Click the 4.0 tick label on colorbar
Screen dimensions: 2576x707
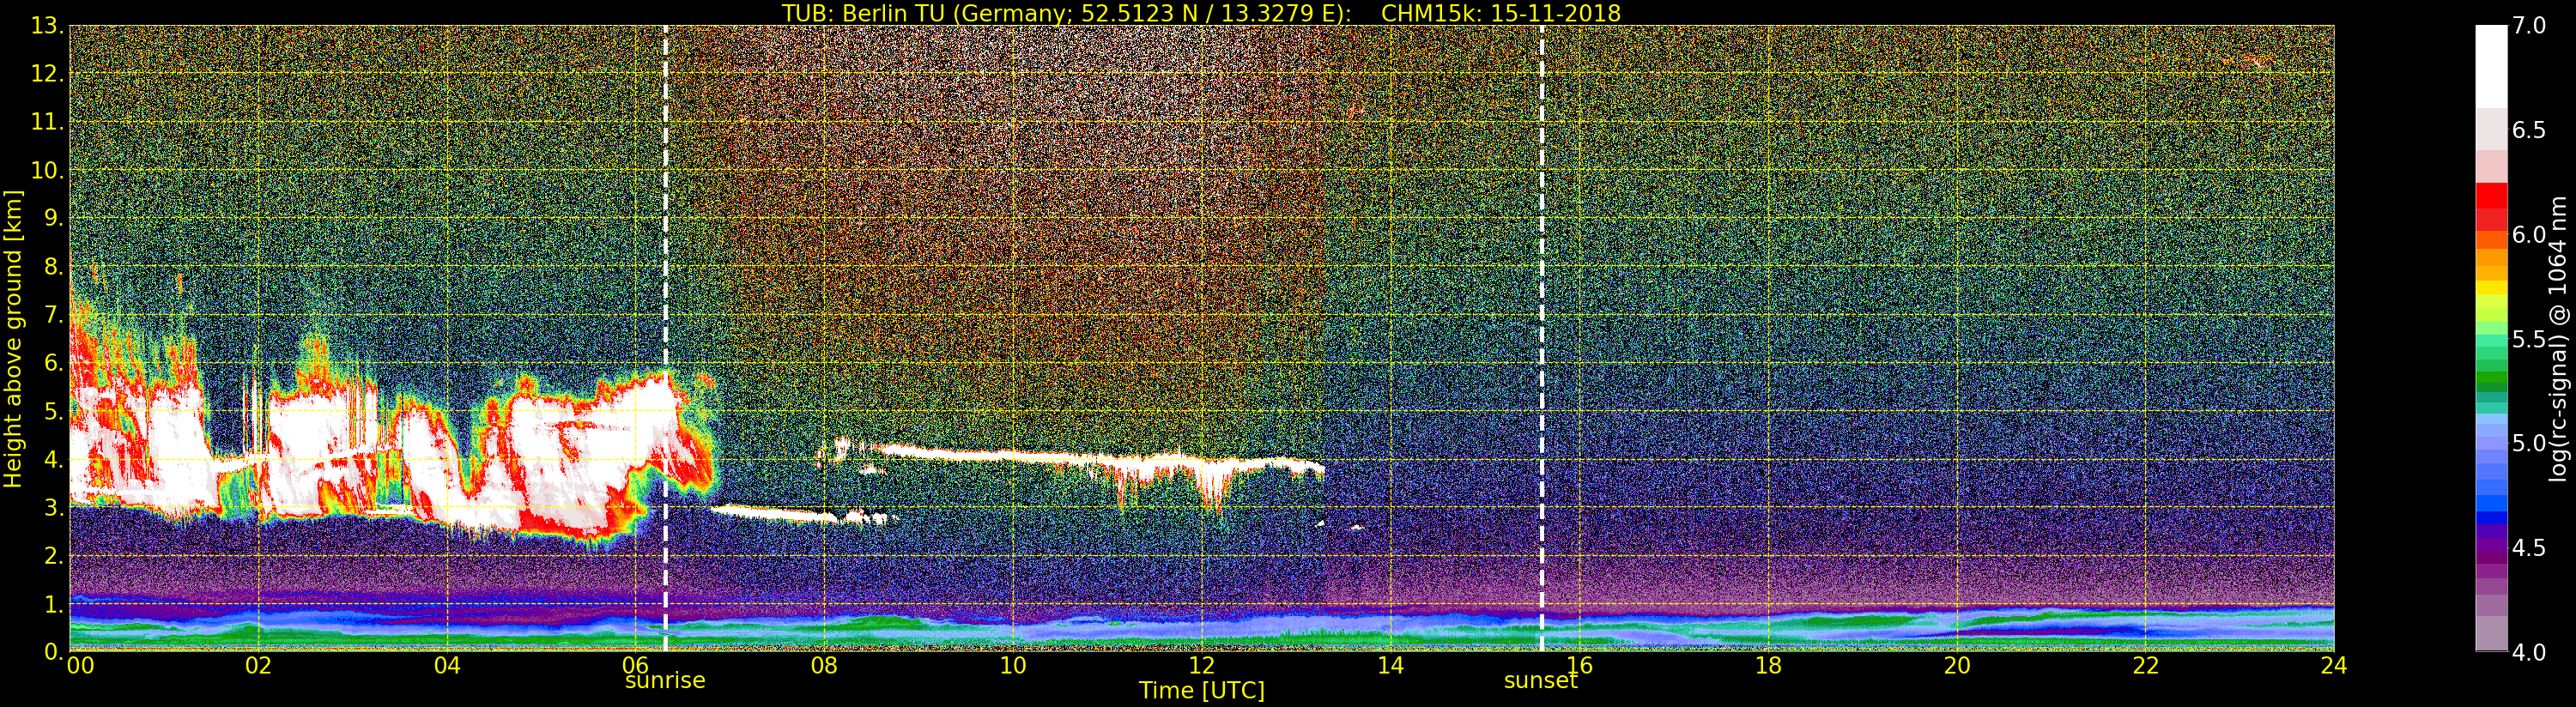click(2529, 653)
